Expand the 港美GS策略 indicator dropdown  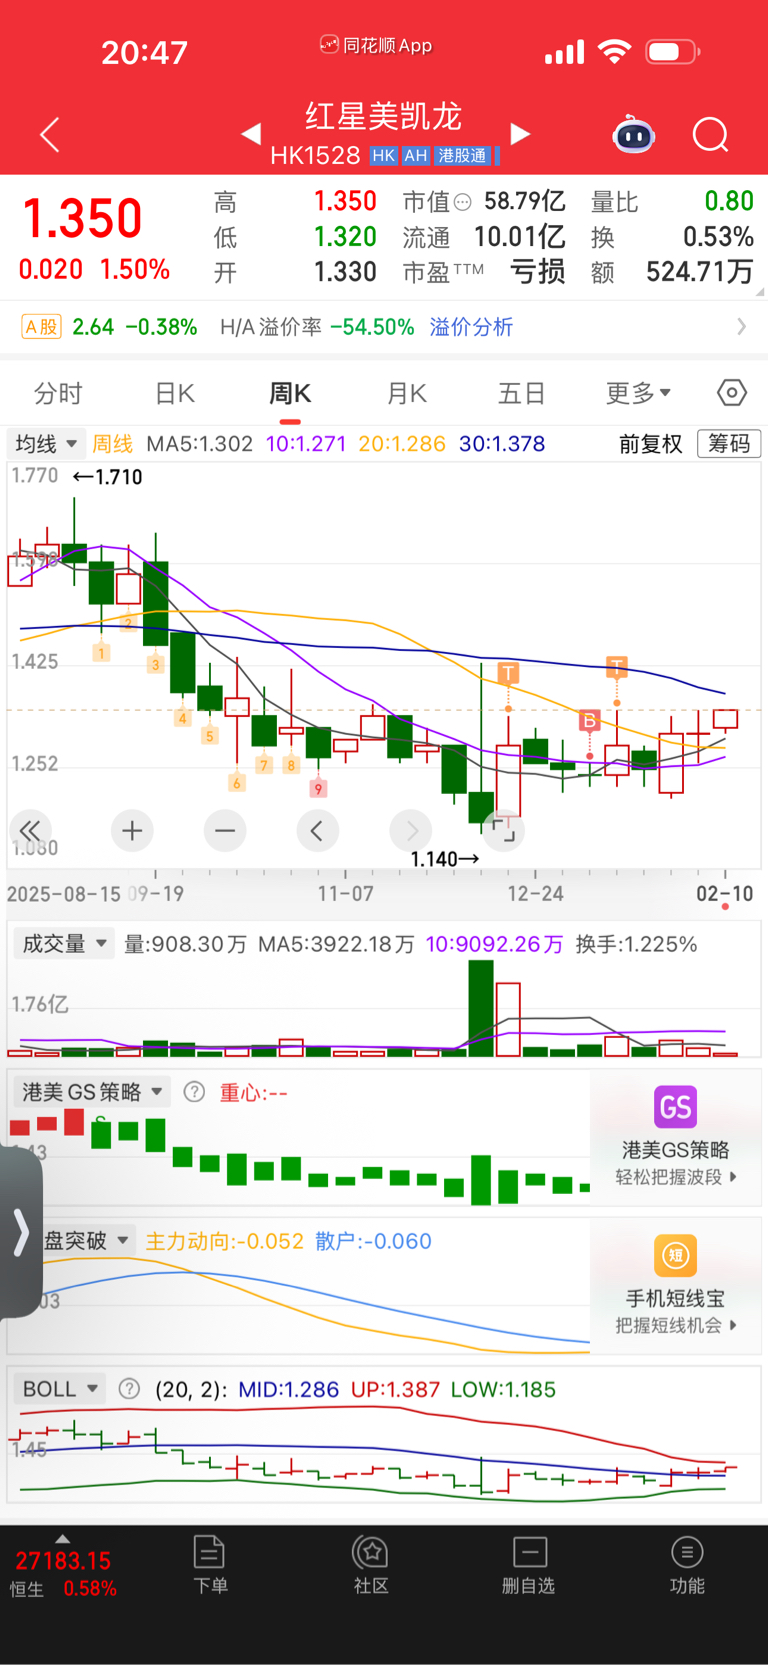point(92,1092)
